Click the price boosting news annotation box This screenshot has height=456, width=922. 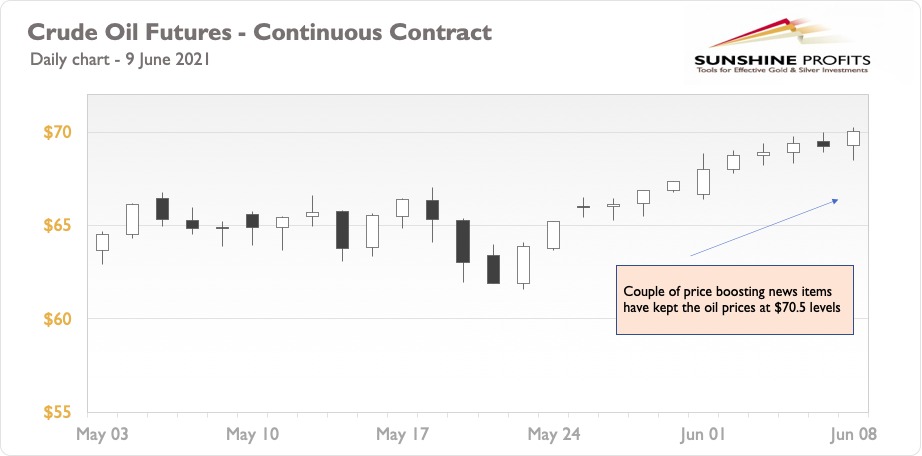pyautogui.click(x=734, y=300)
